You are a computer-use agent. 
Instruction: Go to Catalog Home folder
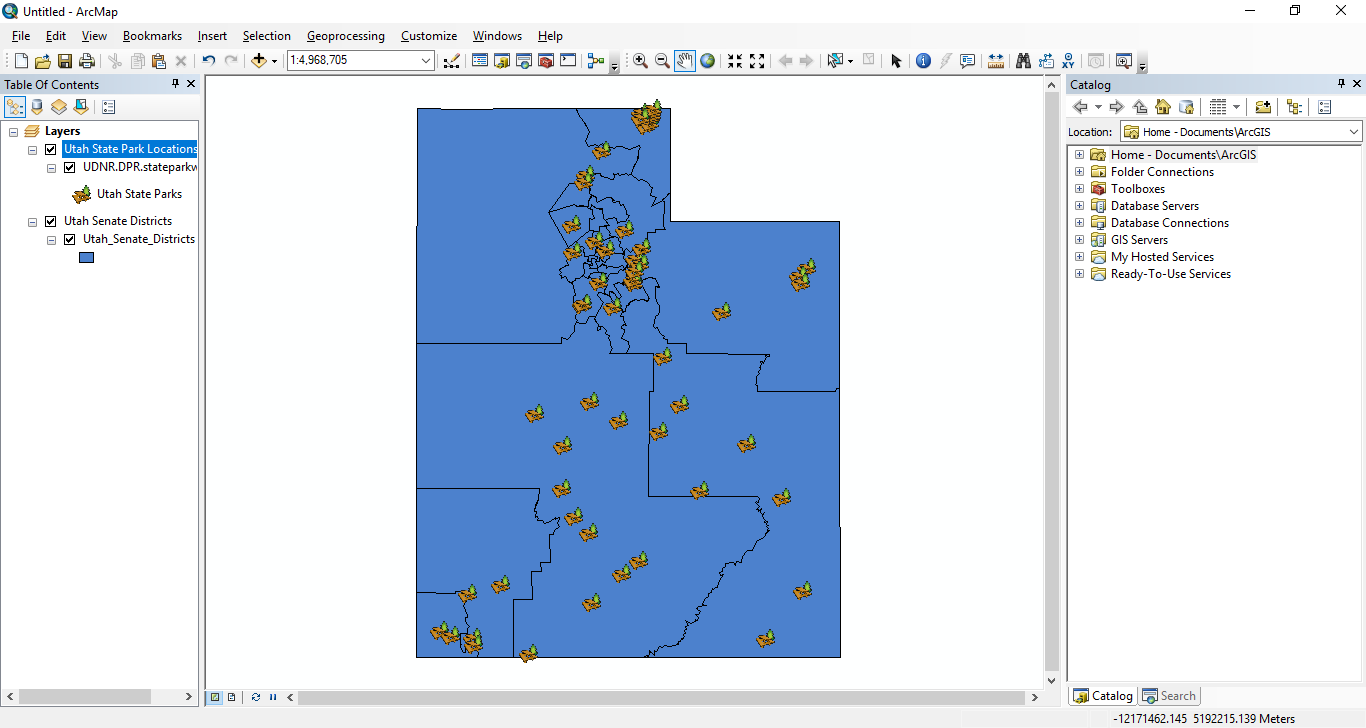click(1163, 106)
